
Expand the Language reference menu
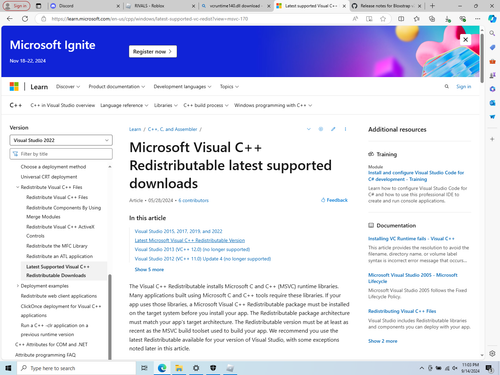(124, 105)
